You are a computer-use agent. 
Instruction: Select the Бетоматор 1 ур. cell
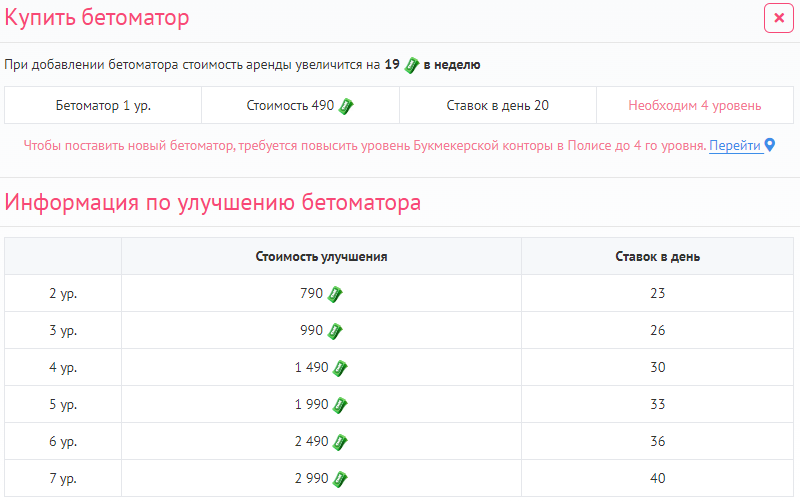coord(103,105)
